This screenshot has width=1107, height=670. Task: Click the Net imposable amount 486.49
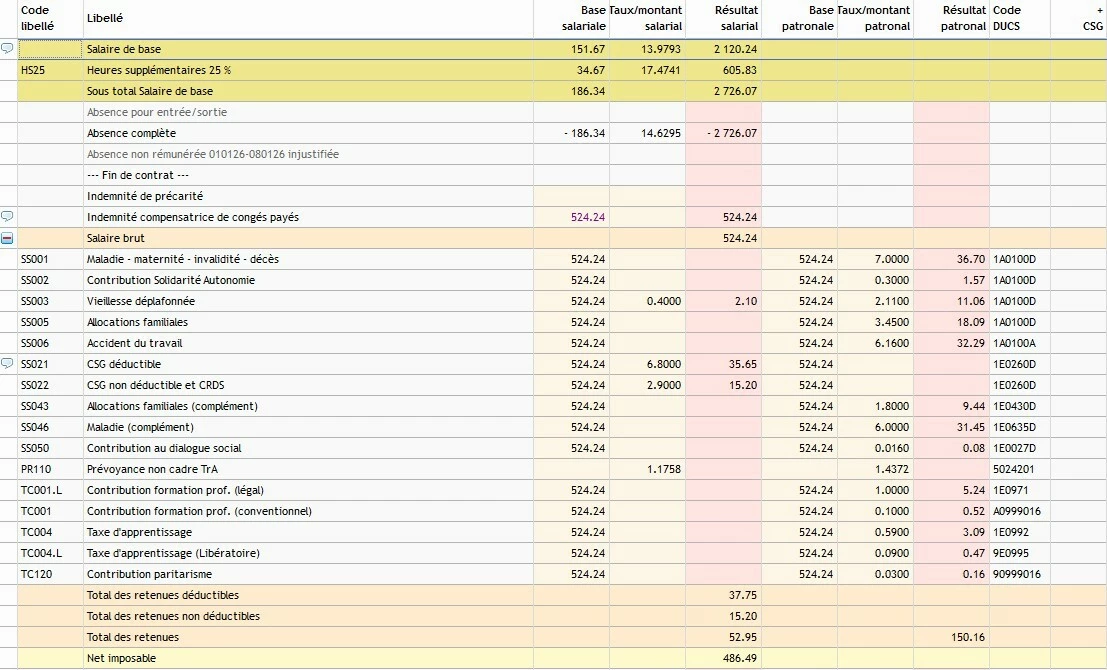pos(739,658)
